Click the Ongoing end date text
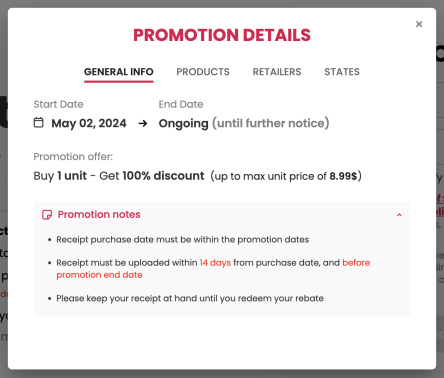This screenshot has height=378, width=444. 183,123
